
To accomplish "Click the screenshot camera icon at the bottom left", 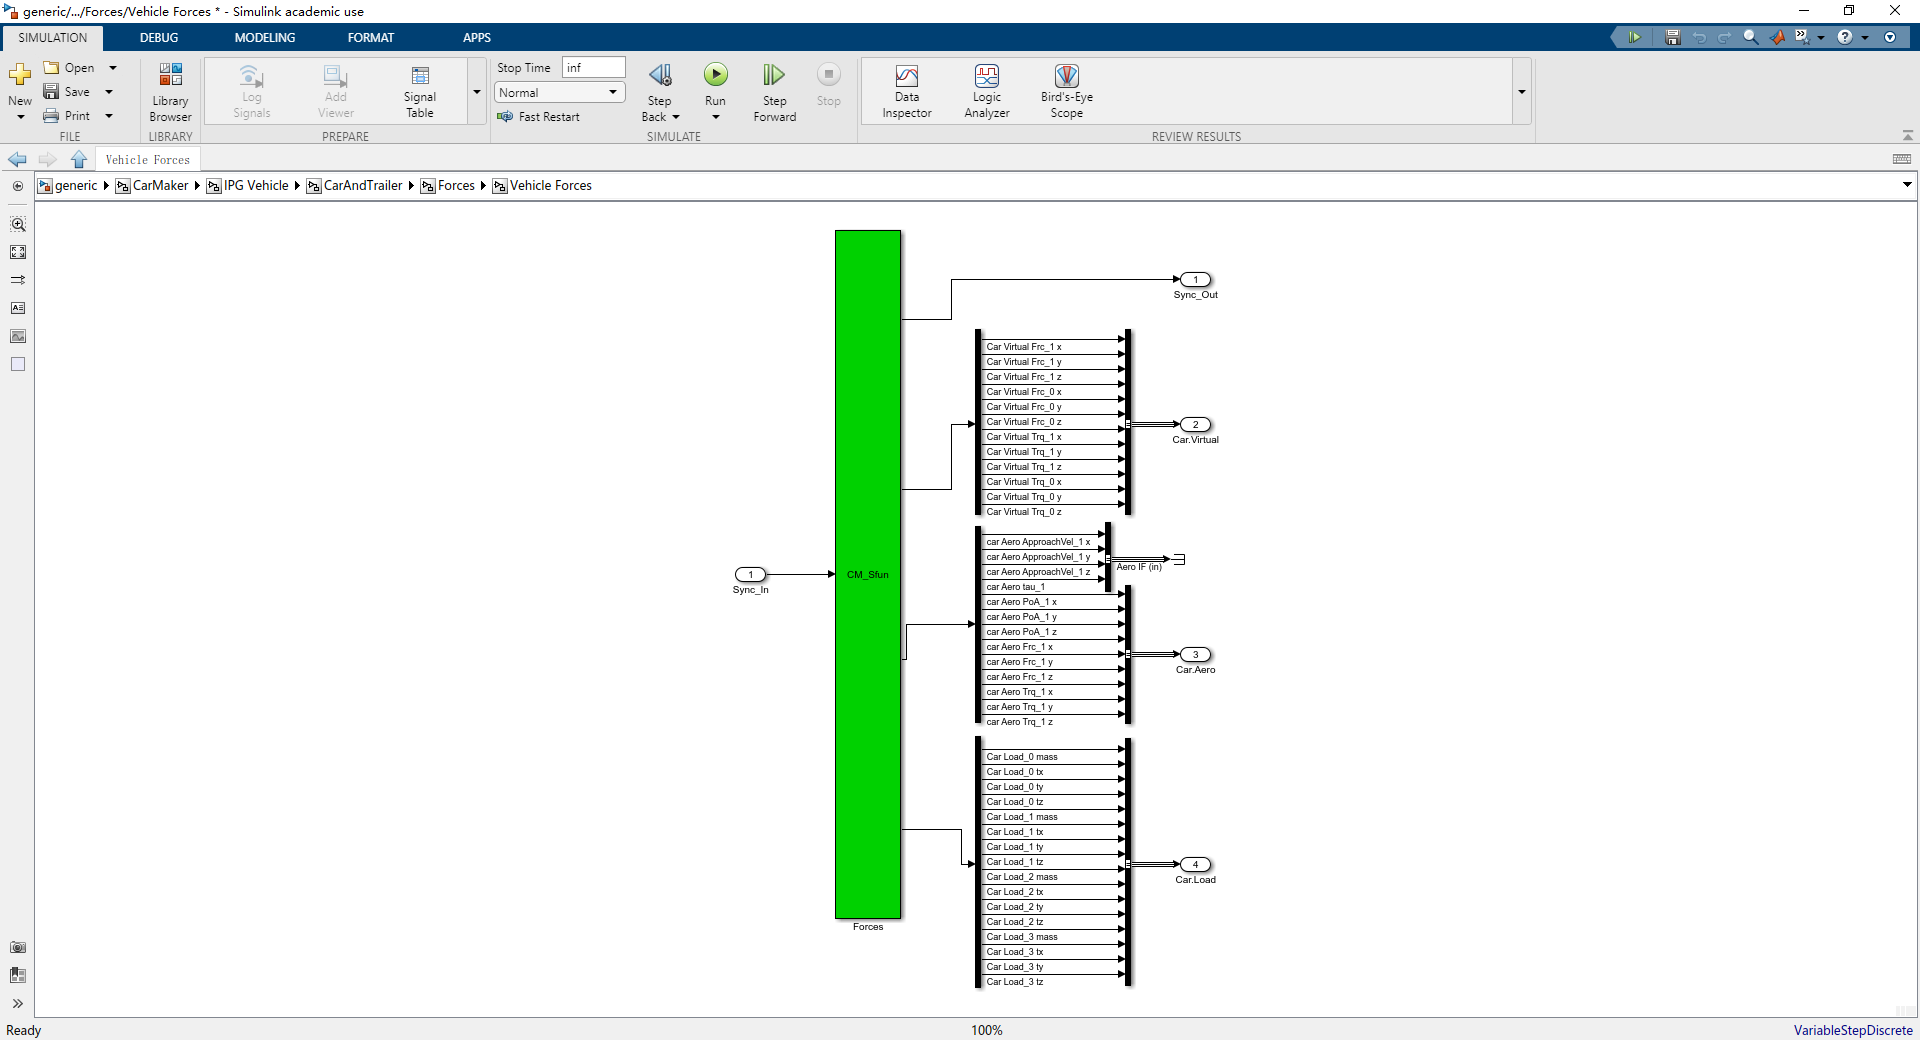I will (x=18, y=947).
